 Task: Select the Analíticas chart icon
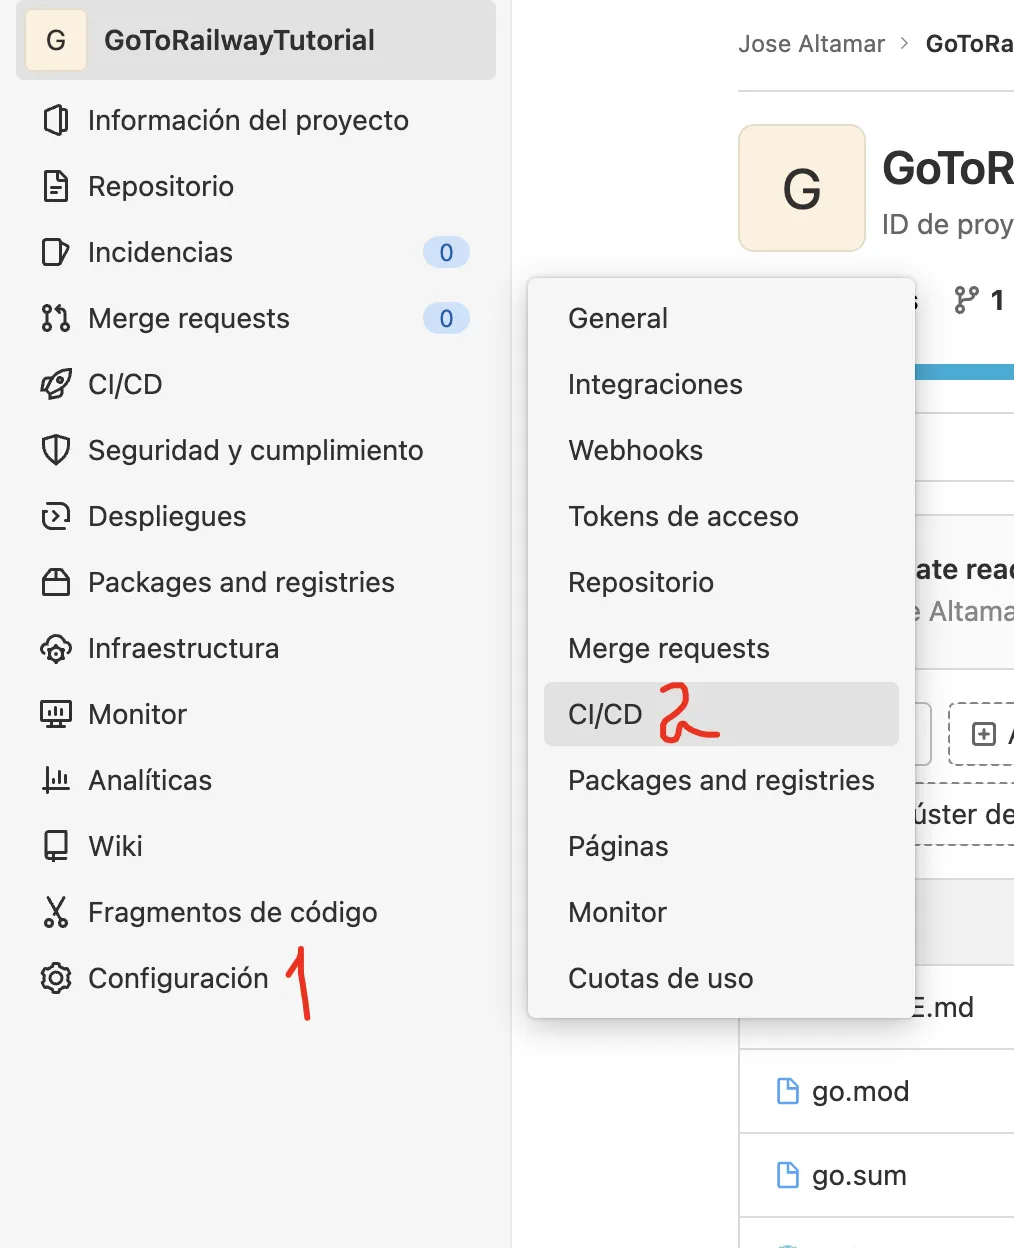[57, 780]
